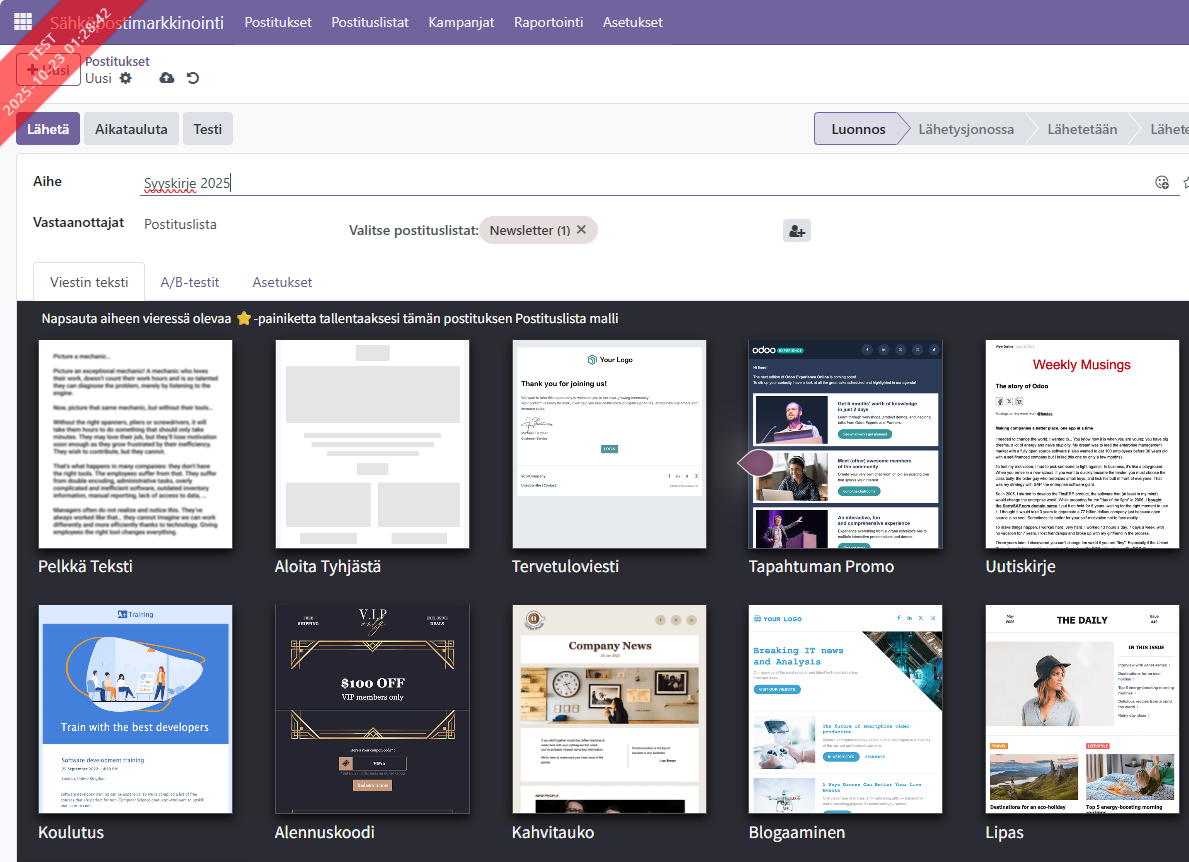The height and width of the screenshot is (862, 1189).
Task: Save the record using the cloud icon
Action: click(x=167, y=78)
